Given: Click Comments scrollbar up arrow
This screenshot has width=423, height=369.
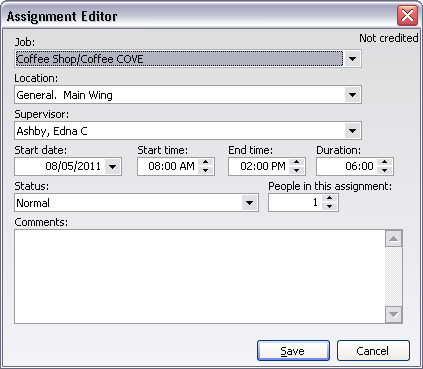Looking at the screenshot, I should (394, 239).
